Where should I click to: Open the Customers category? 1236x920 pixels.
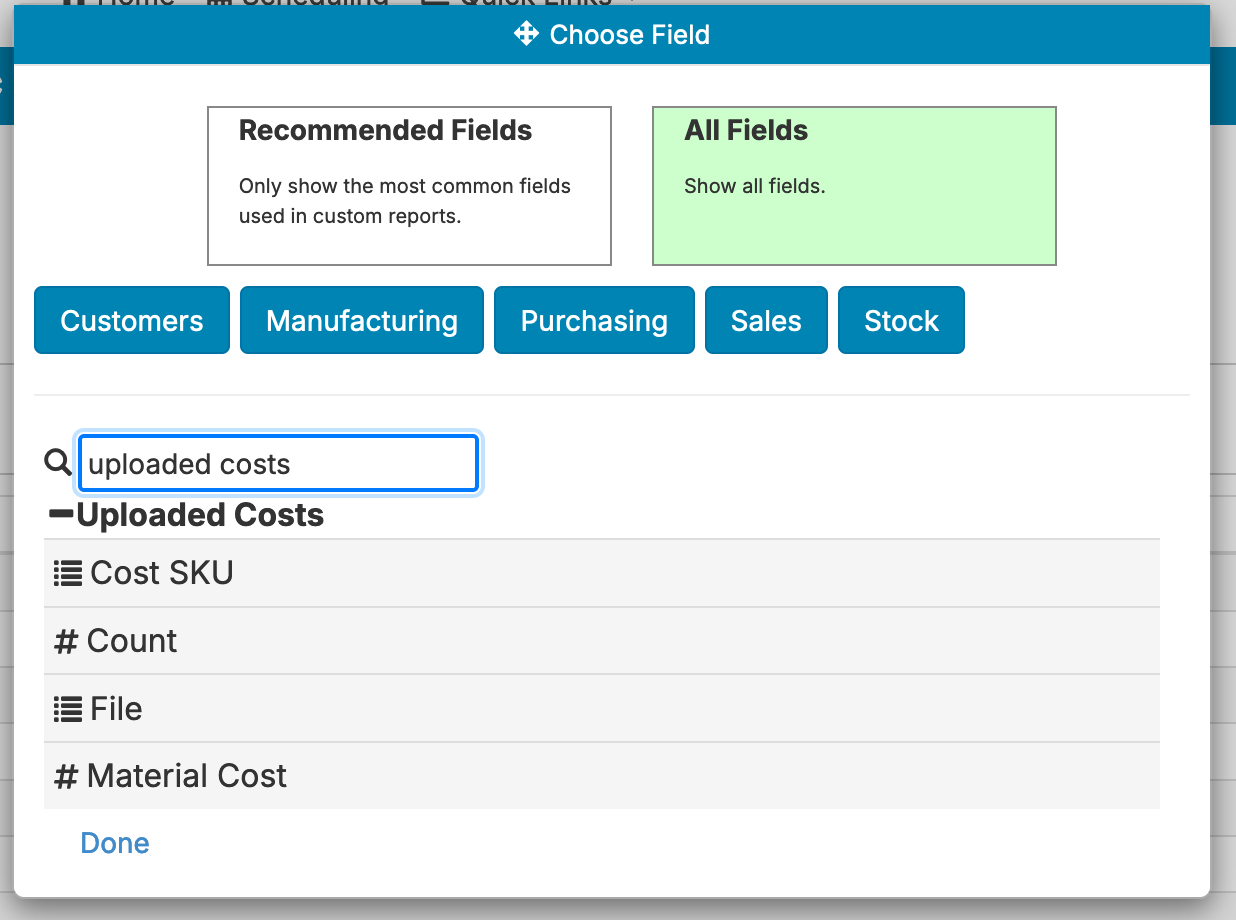[x=132, y=321]
